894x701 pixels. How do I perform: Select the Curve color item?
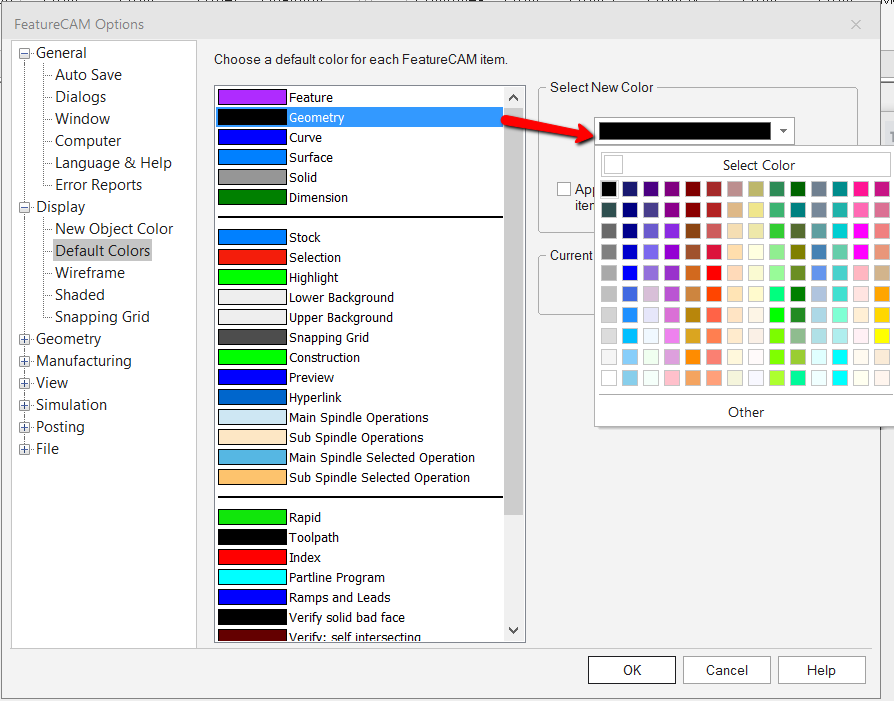[x=360, y=137]
